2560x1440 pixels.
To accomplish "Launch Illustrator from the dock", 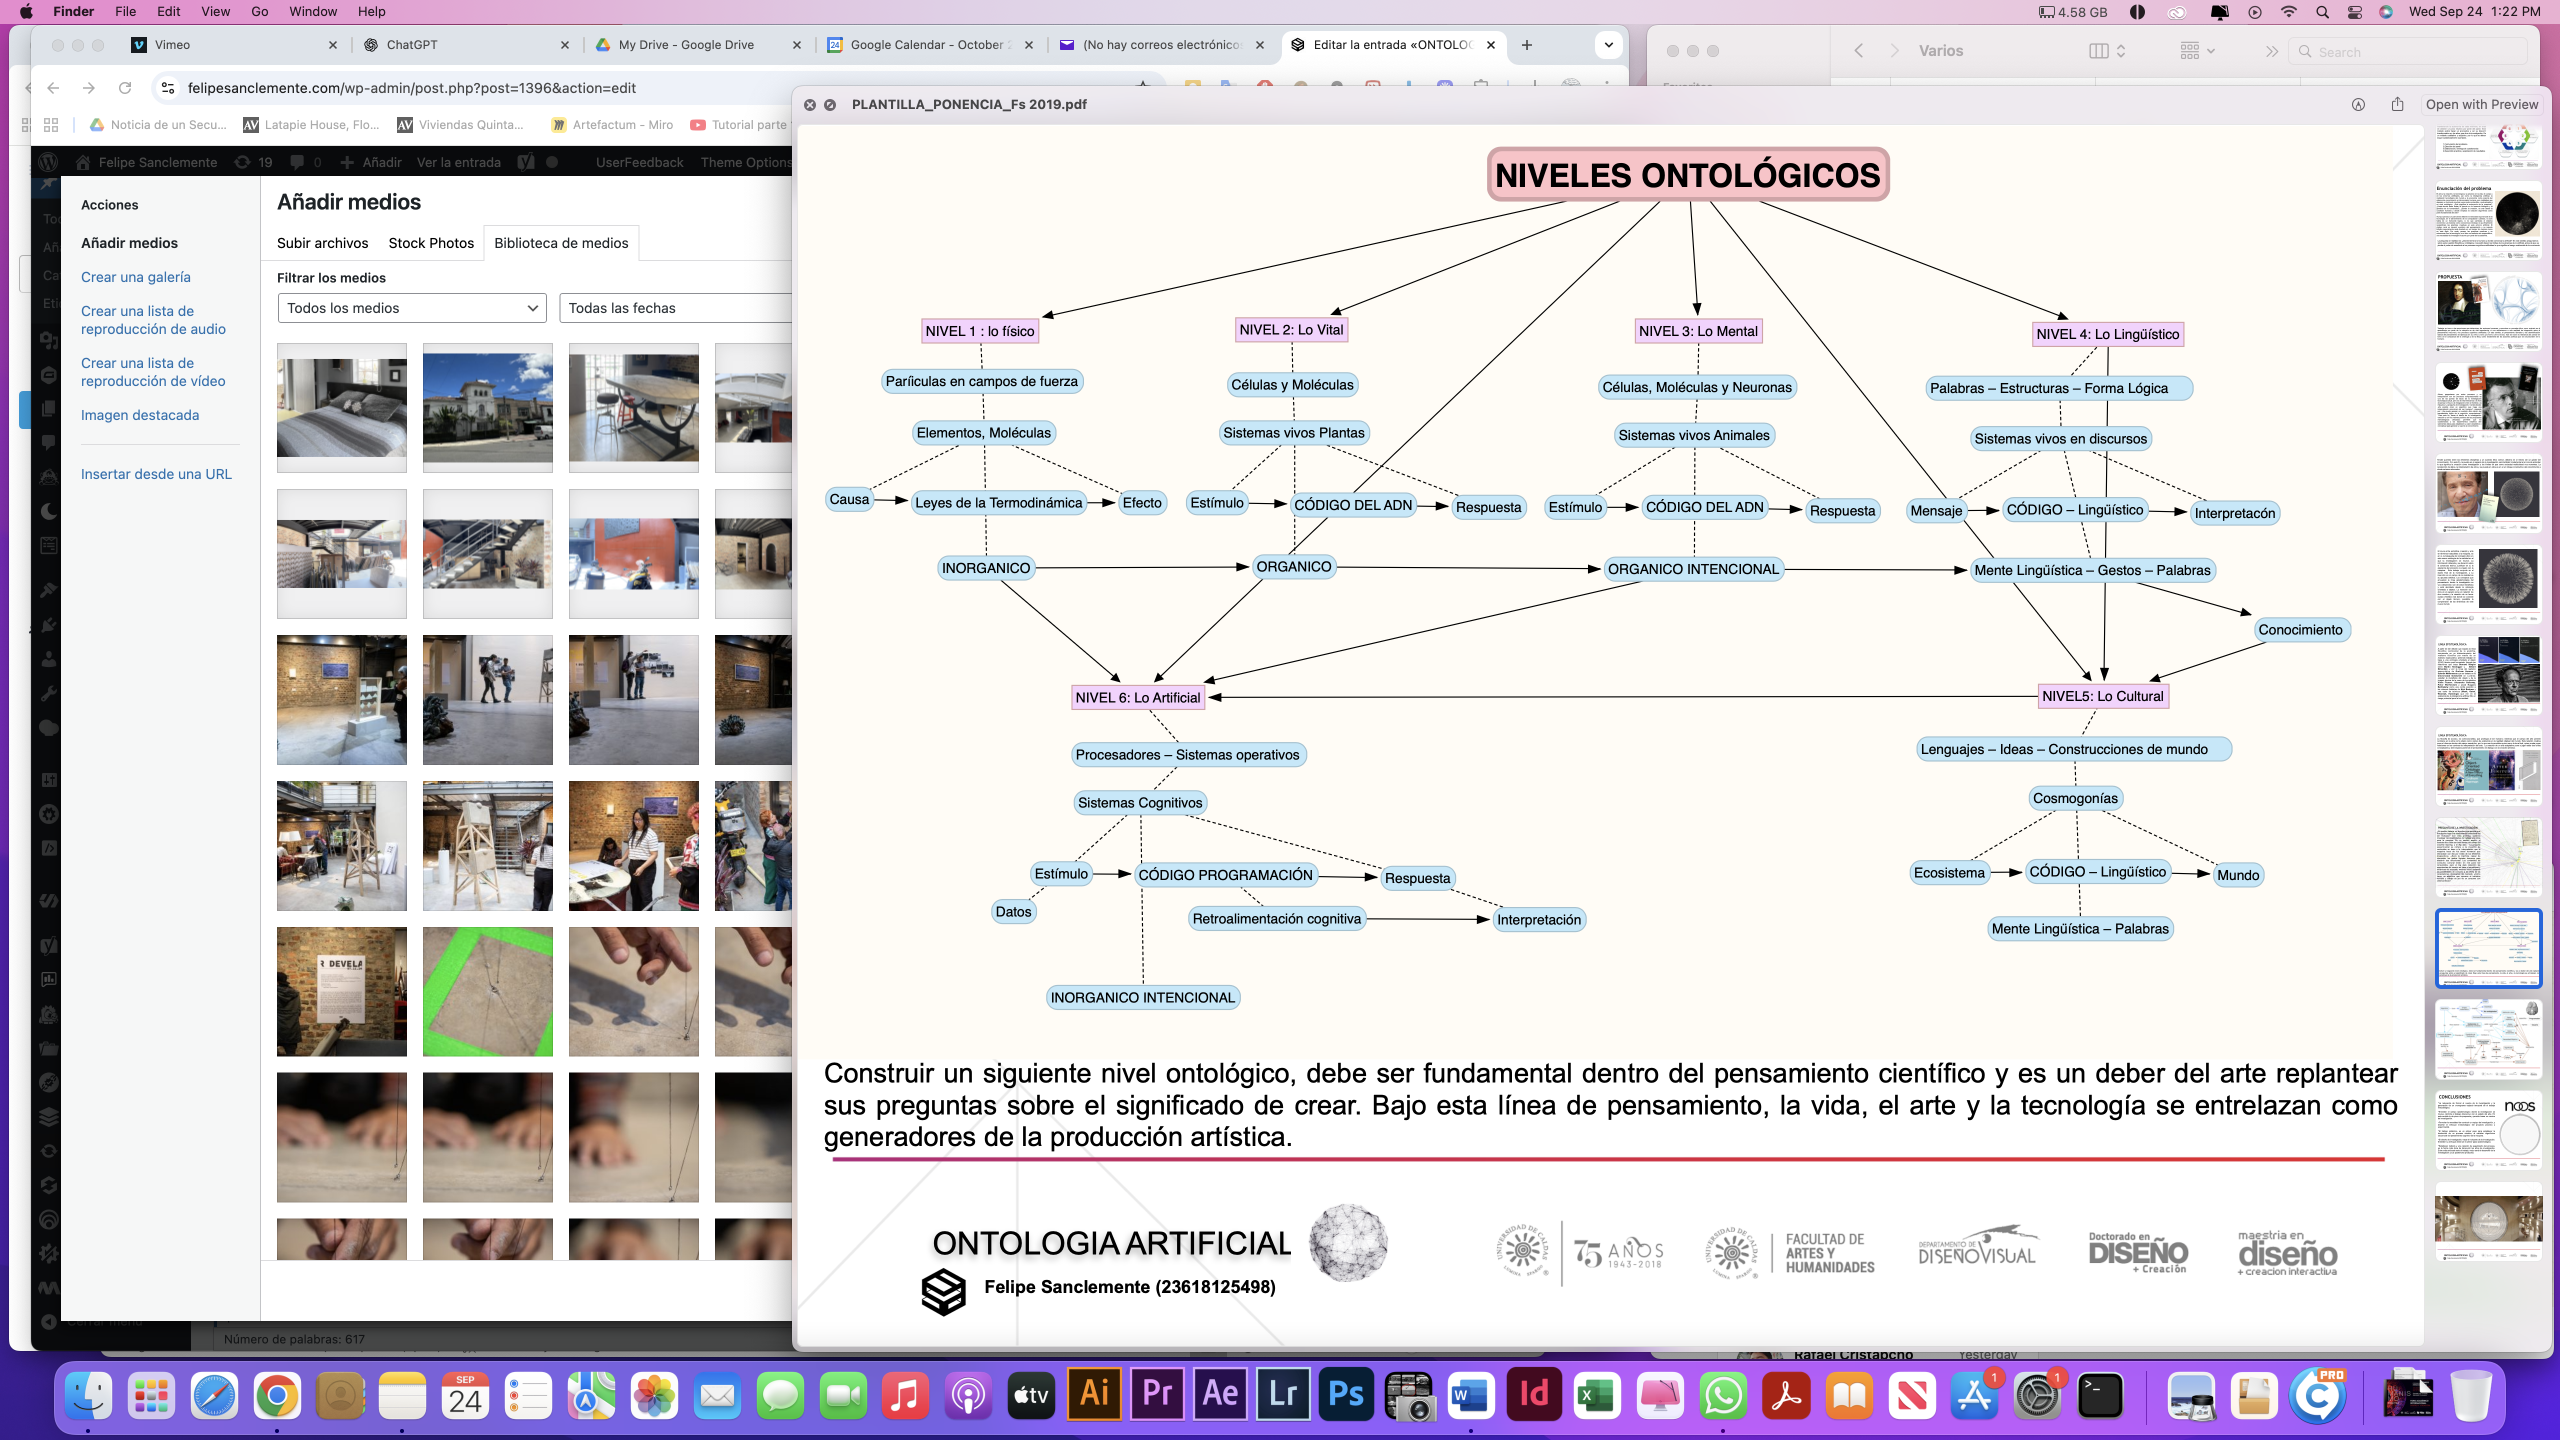I will click(1095, 1394).
